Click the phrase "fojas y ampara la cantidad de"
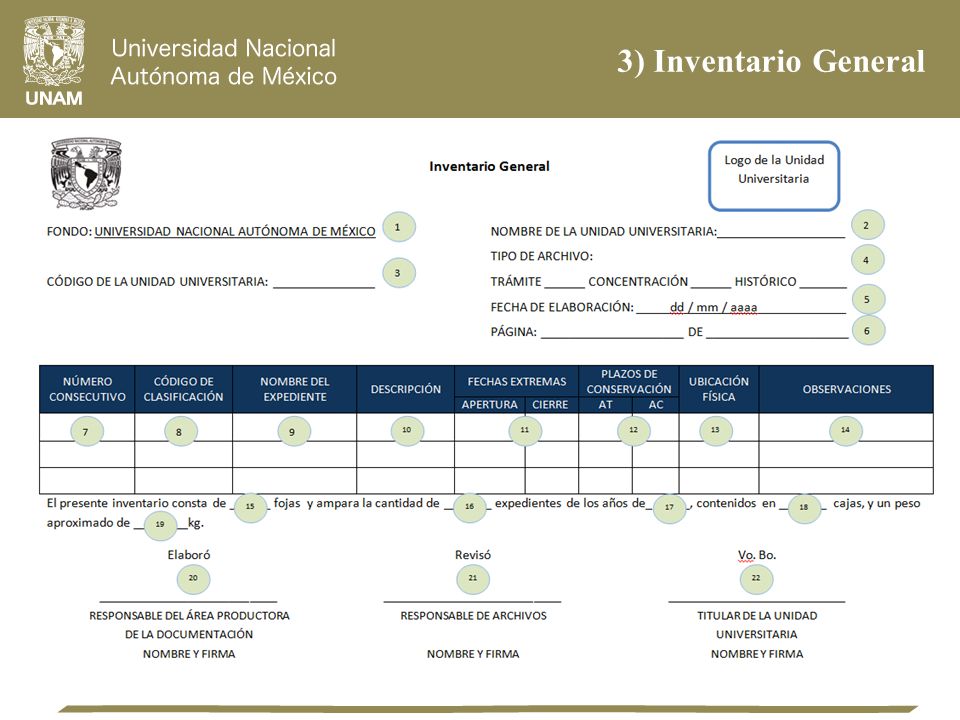960x720 pixels. point(356,503)
